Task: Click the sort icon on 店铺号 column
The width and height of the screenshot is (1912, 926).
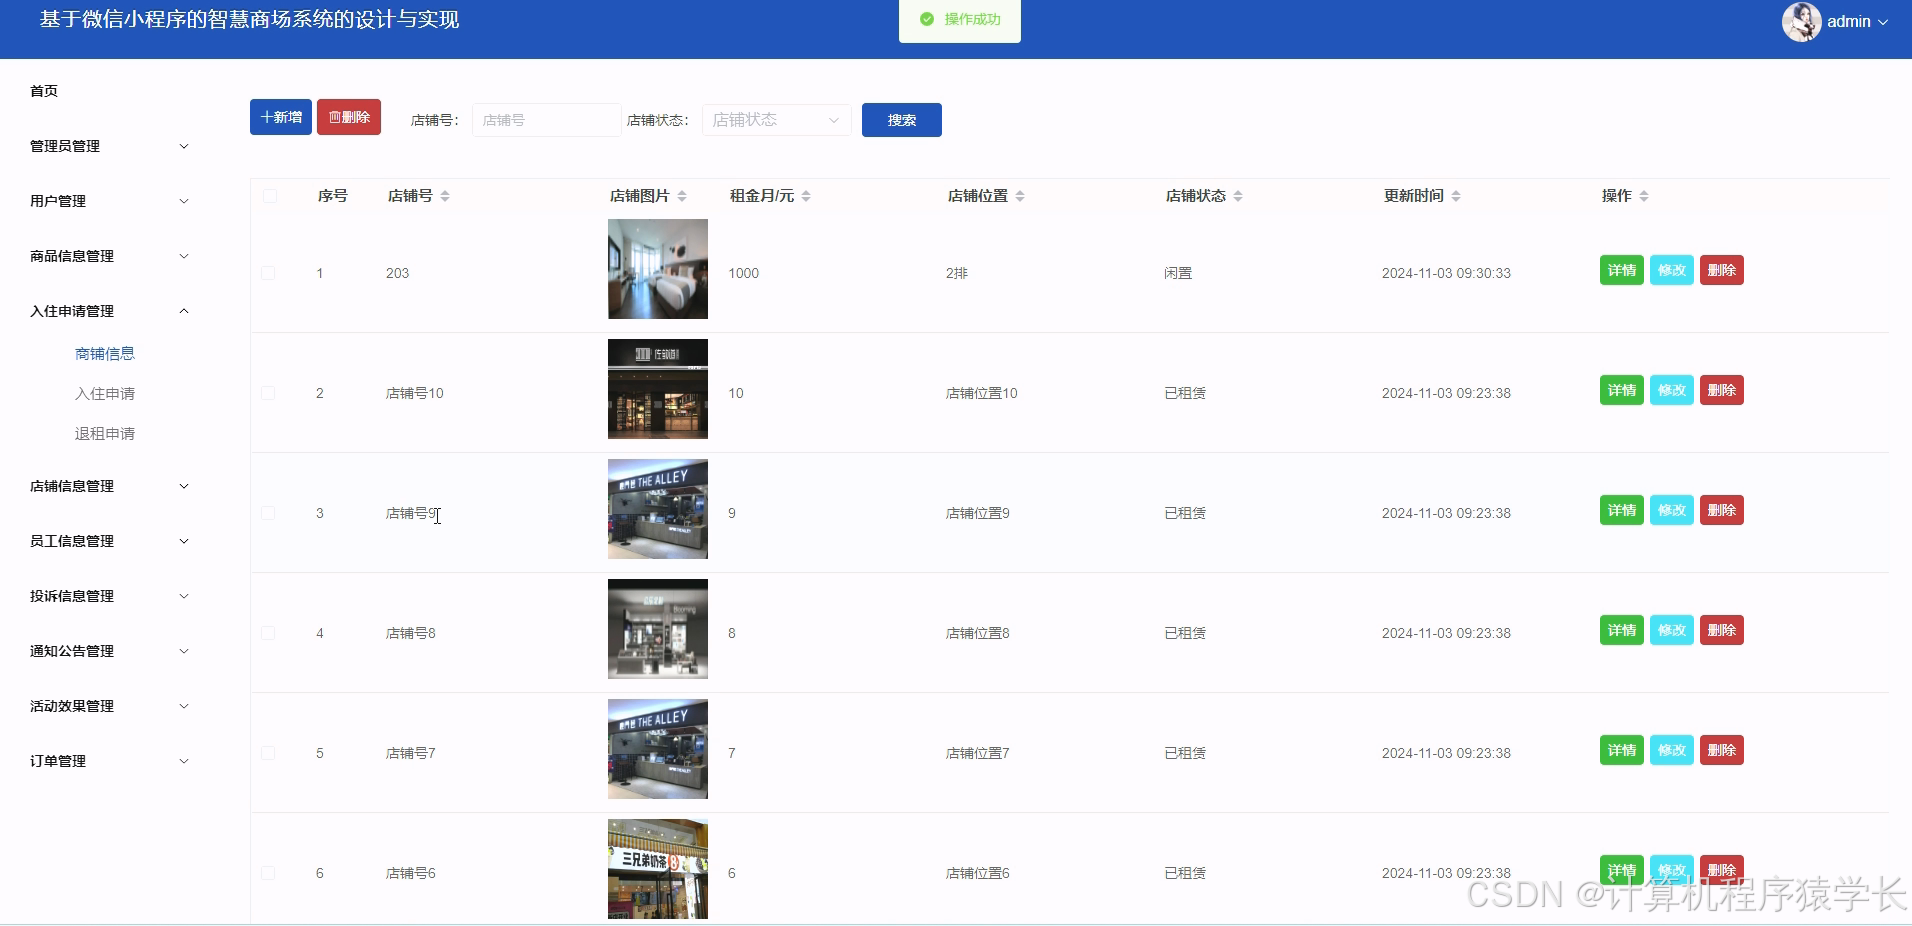Action: 446,196
